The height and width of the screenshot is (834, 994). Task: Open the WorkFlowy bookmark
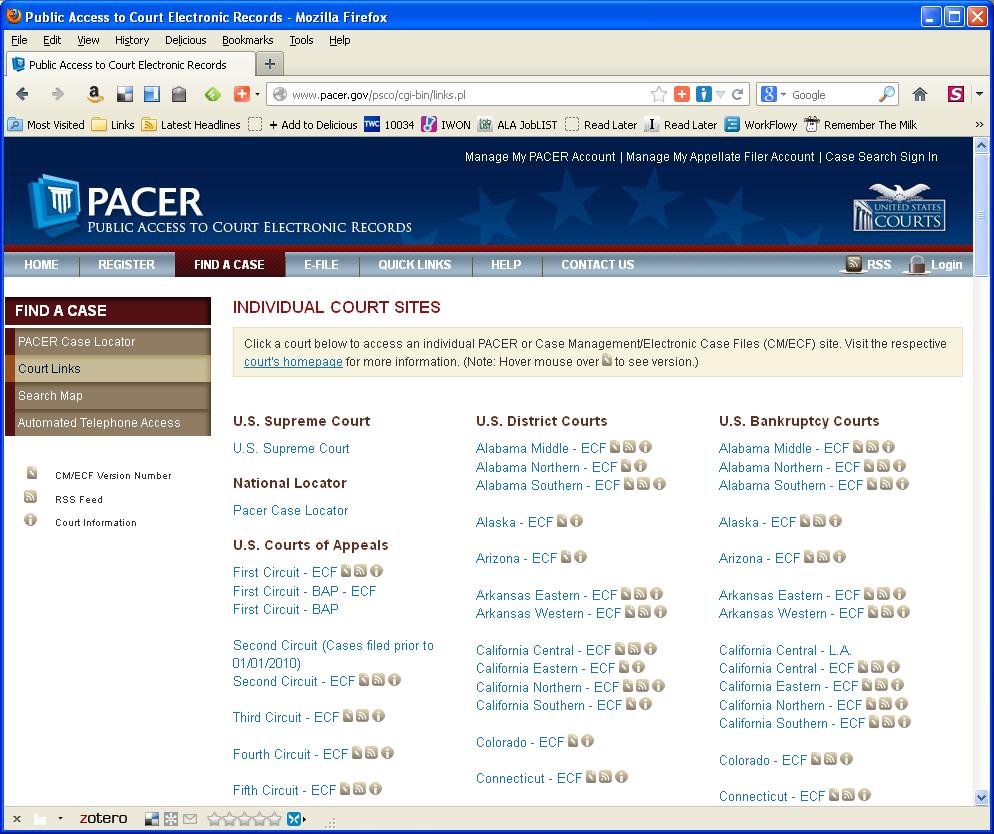[761, 125]
